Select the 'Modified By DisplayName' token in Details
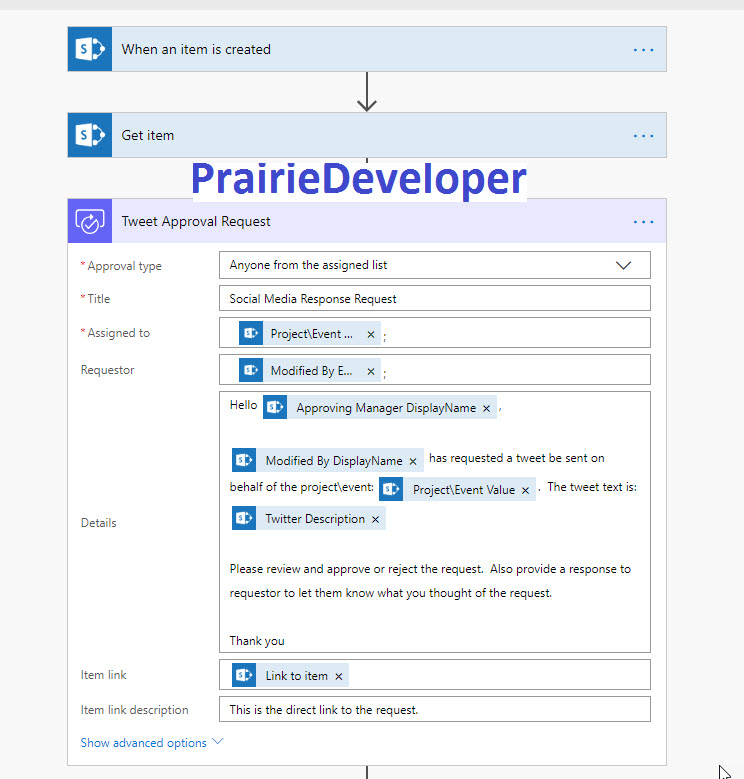 coord(328,461)
